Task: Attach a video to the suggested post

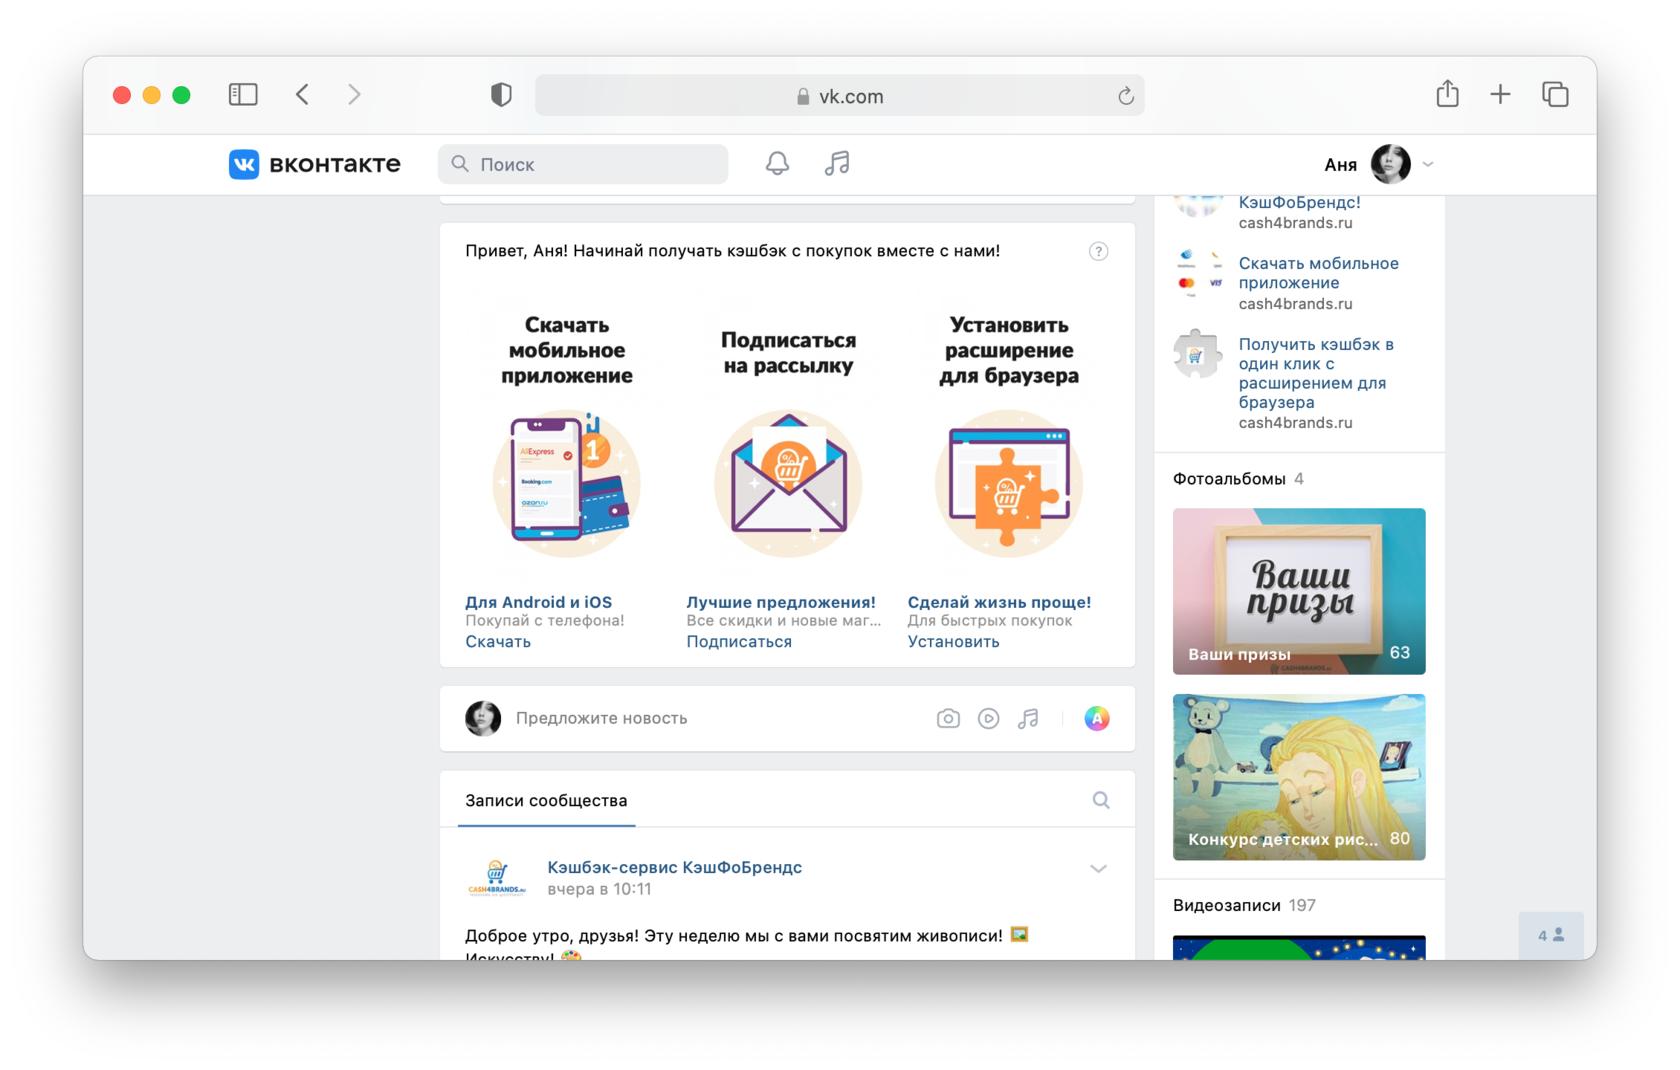Action: coord(988,718)
